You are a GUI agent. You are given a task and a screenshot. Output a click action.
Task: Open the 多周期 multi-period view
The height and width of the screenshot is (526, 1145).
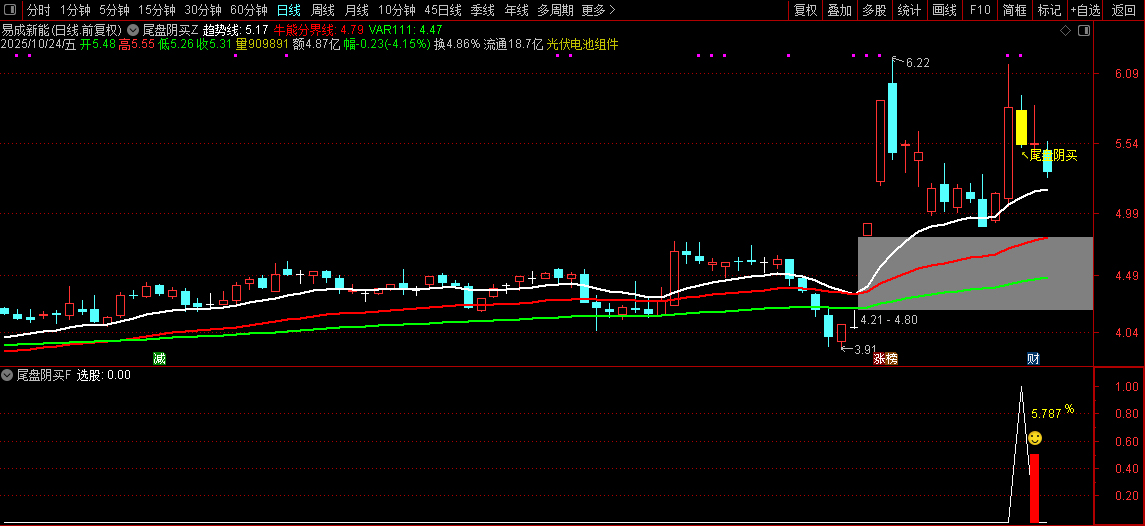[555, 10]
